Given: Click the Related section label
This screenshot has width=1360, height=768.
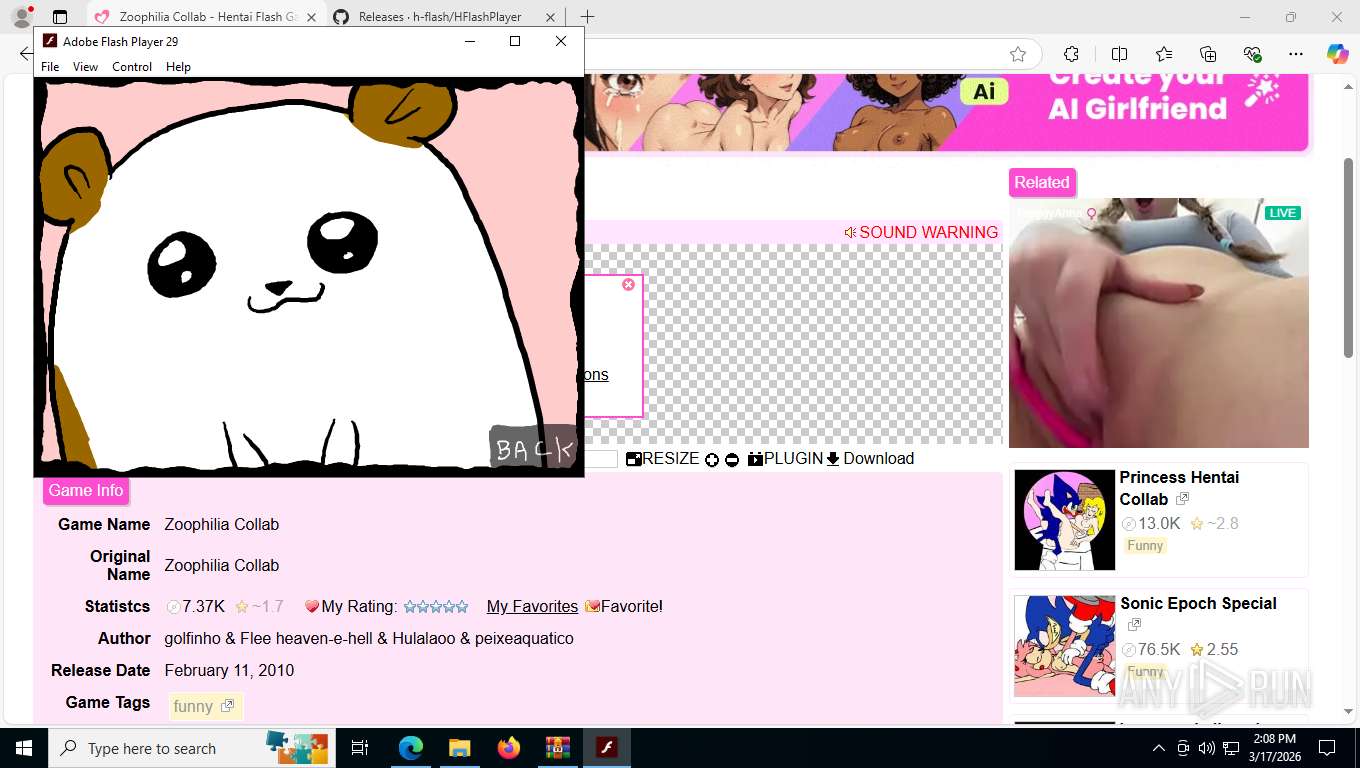Looking at the screenshot, I should (1042, 182).
